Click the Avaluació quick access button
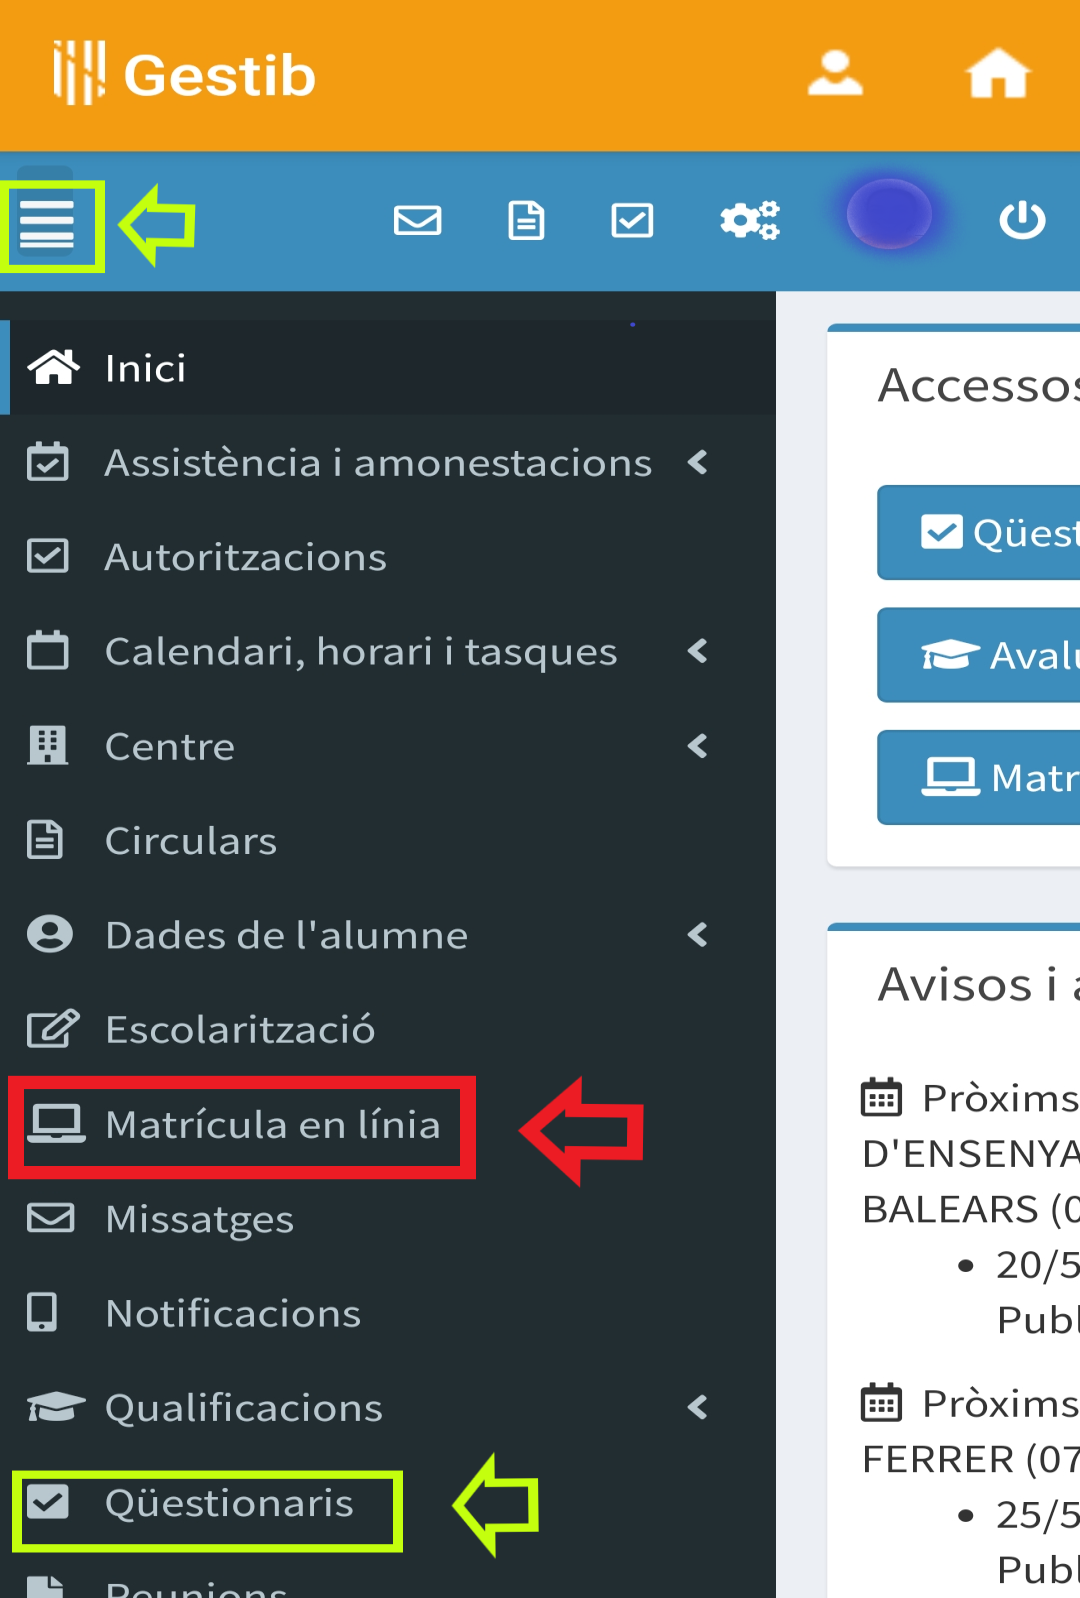The width and height of the screenshot is (1080, 1598). click(979, 655)
